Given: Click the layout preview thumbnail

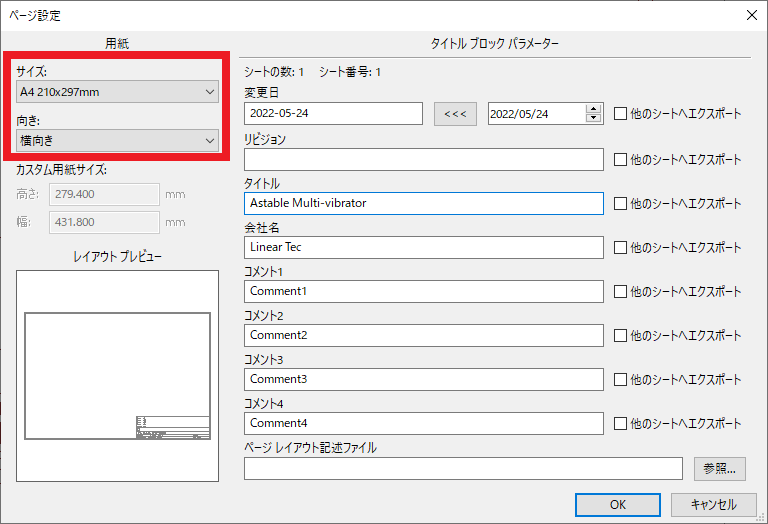Looking at the screenshot, I should tap(118, 376).
